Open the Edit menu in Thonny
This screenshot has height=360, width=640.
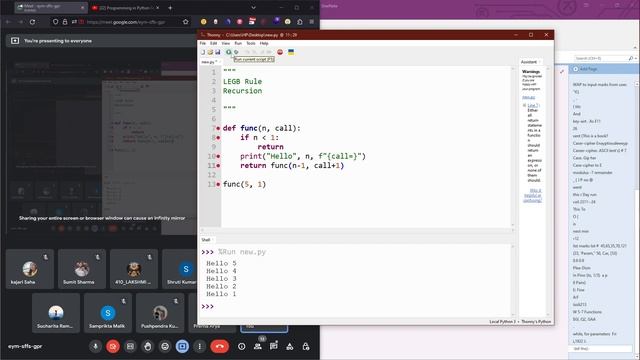(213, 43)
